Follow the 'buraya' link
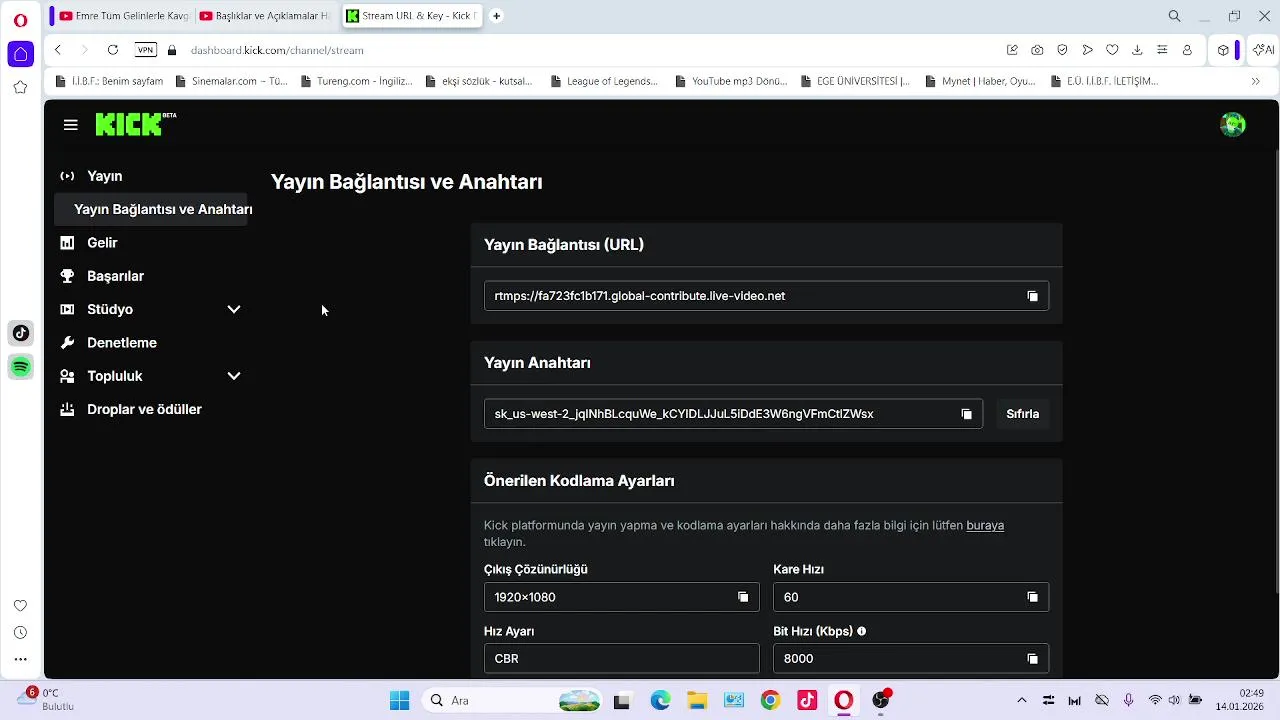This screenshot has height=720, width=1280. click(x=985, y=525)
